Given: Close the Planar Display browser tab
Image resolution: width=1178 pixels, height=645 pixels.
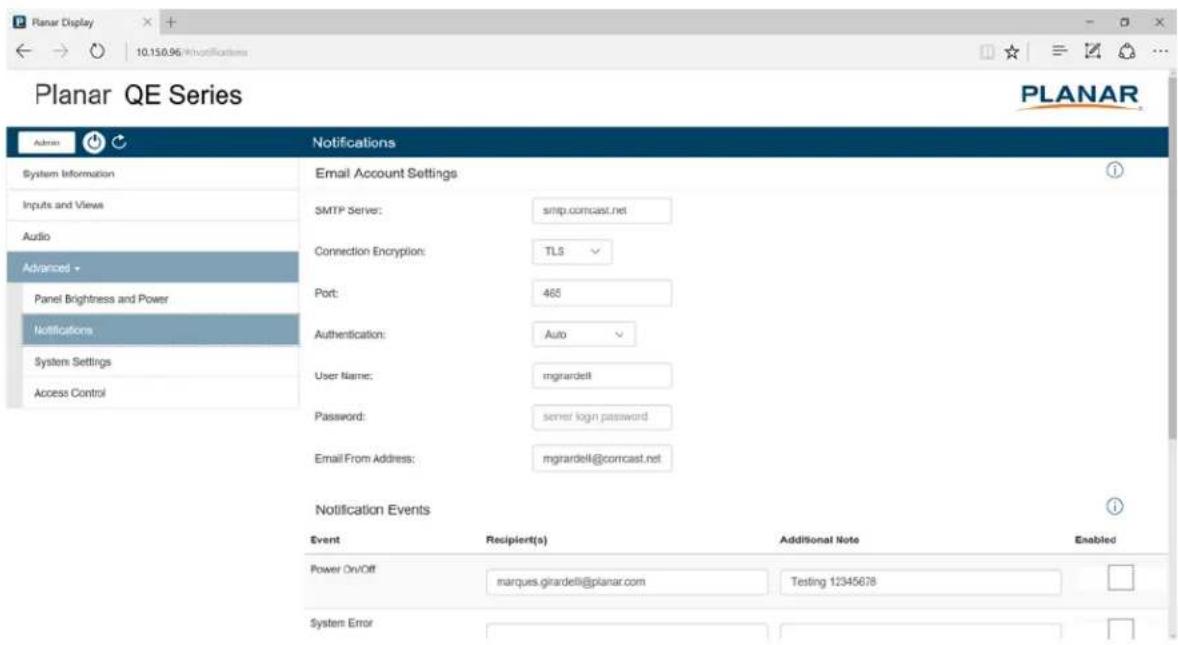Looking at the screenshot, I should coord(147,22).
